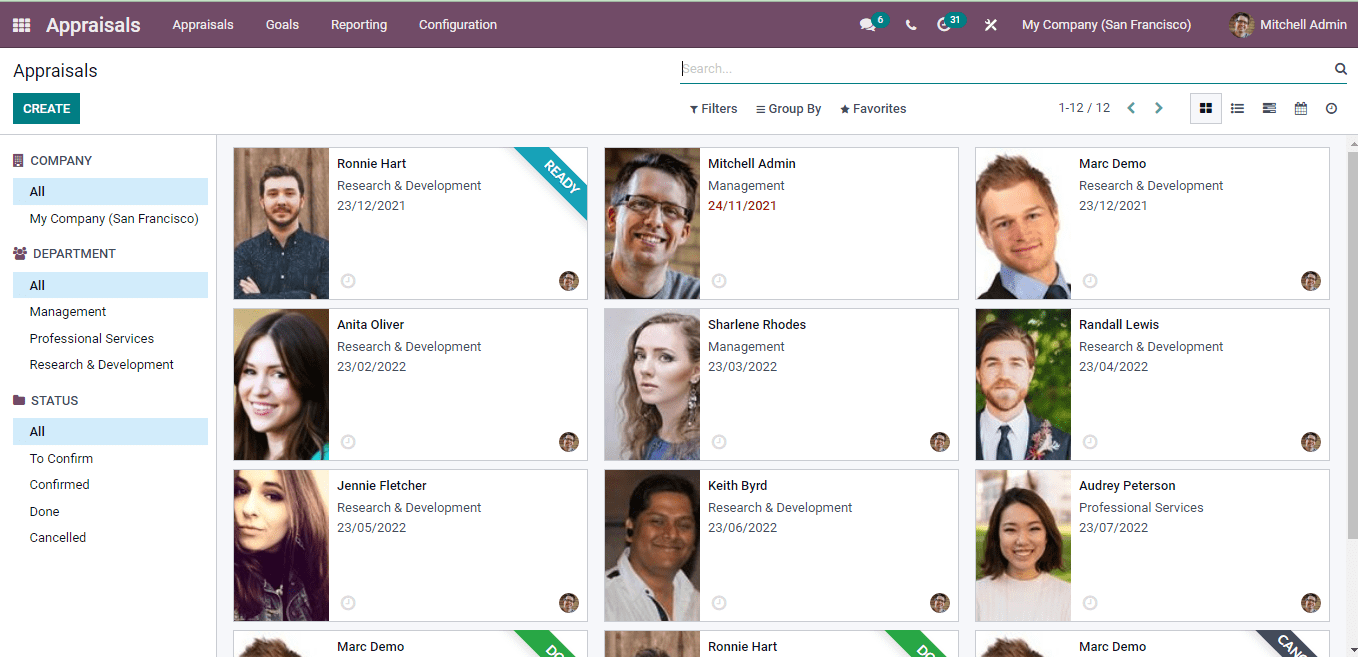Open the Mitchell Admin user menu
The image size is (1358, 657).
1288,25
